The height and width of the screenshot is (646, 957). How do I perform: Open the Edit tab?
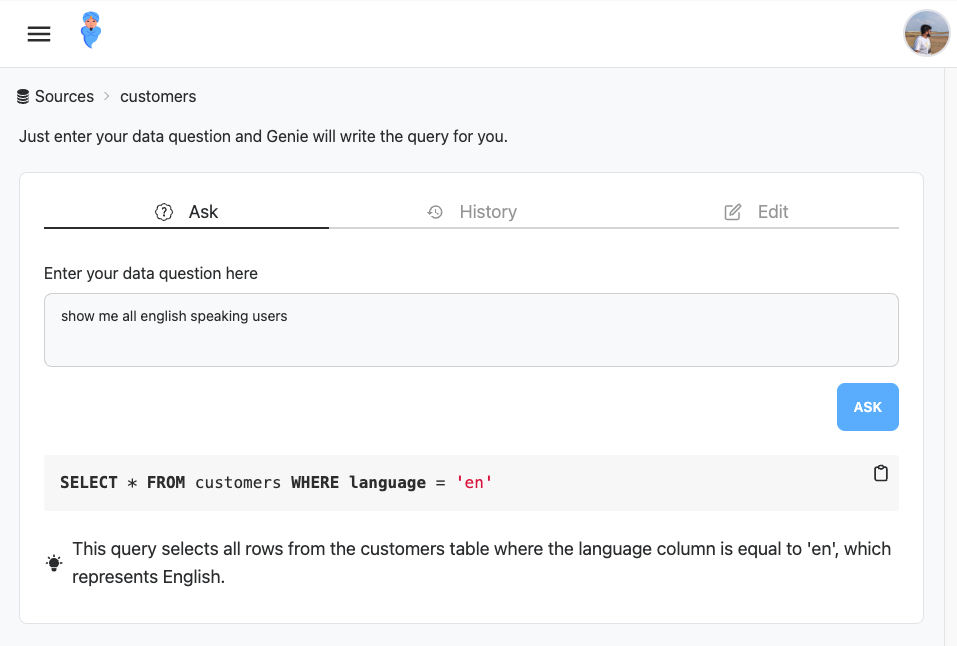click(756, 212)
